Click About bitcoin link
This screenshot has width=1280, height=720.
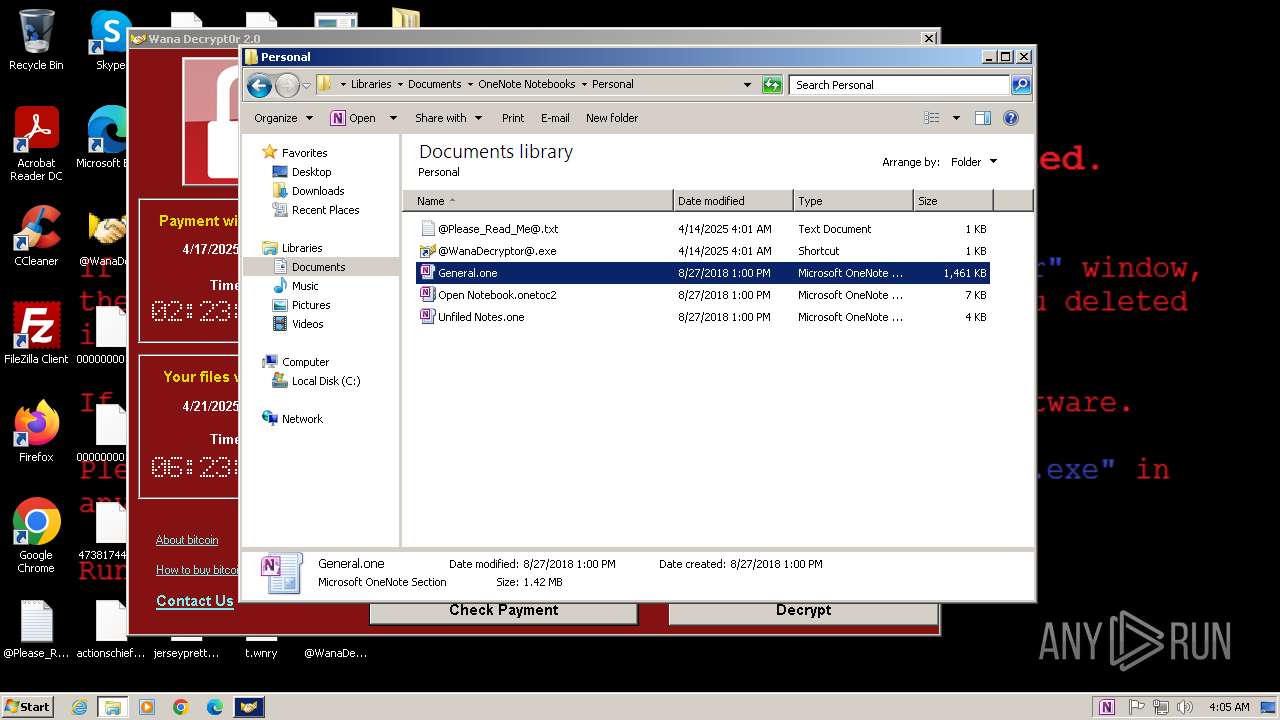tap(187, 540)
